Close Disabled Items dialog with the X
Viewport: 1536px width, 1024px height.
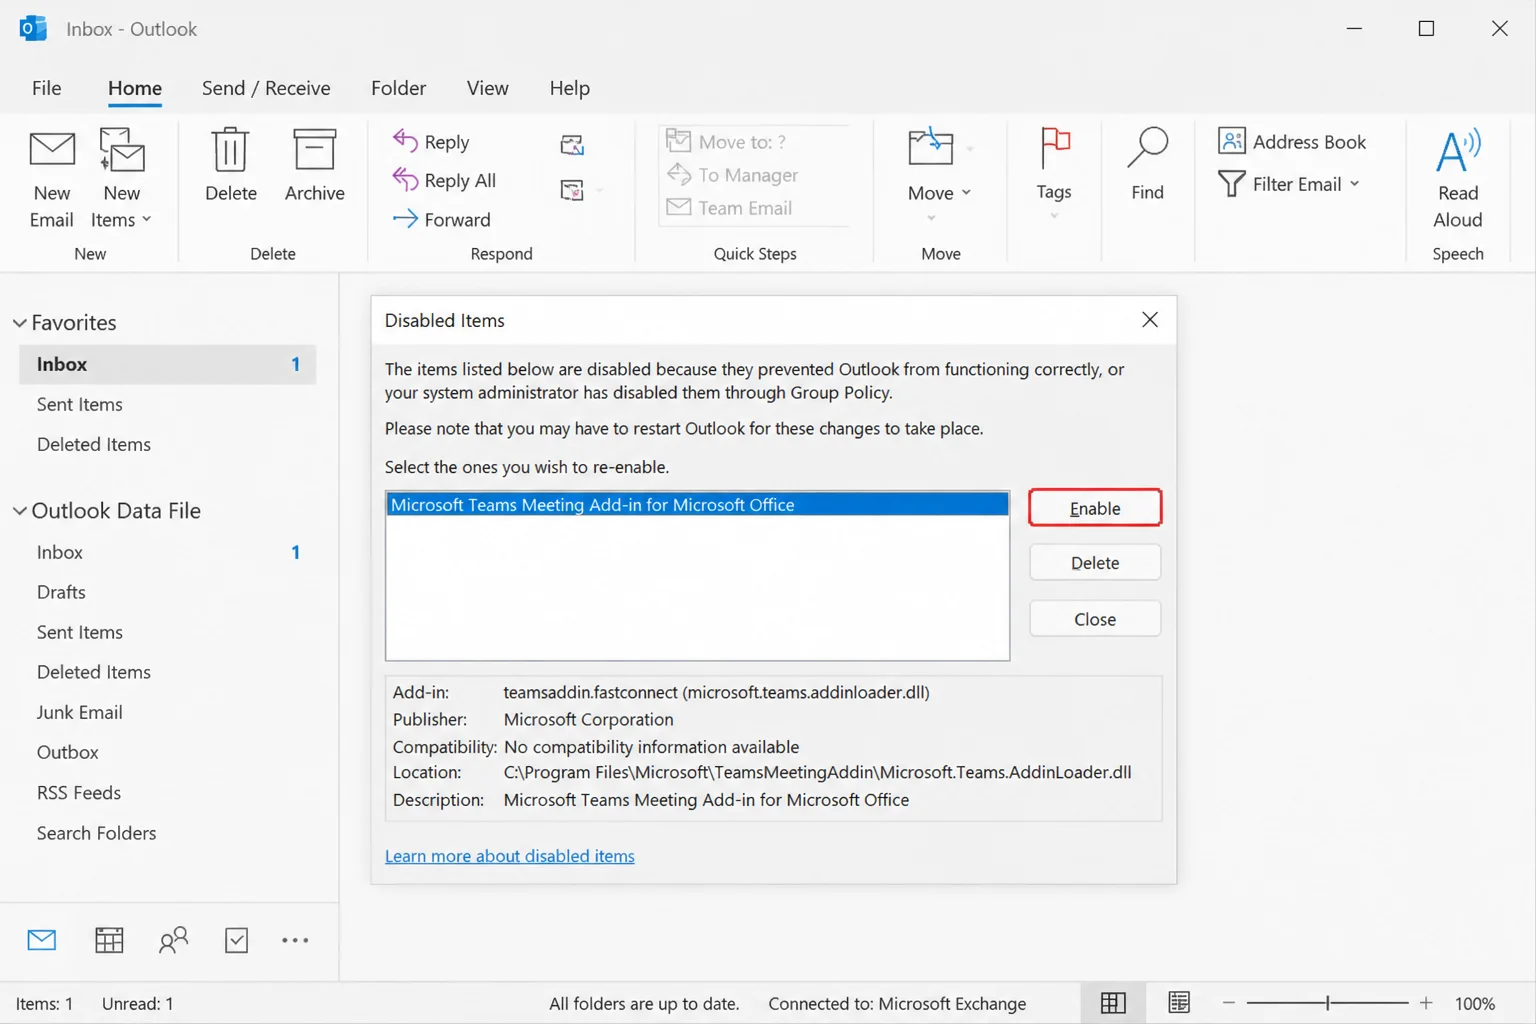click(x=1150, y=319)
